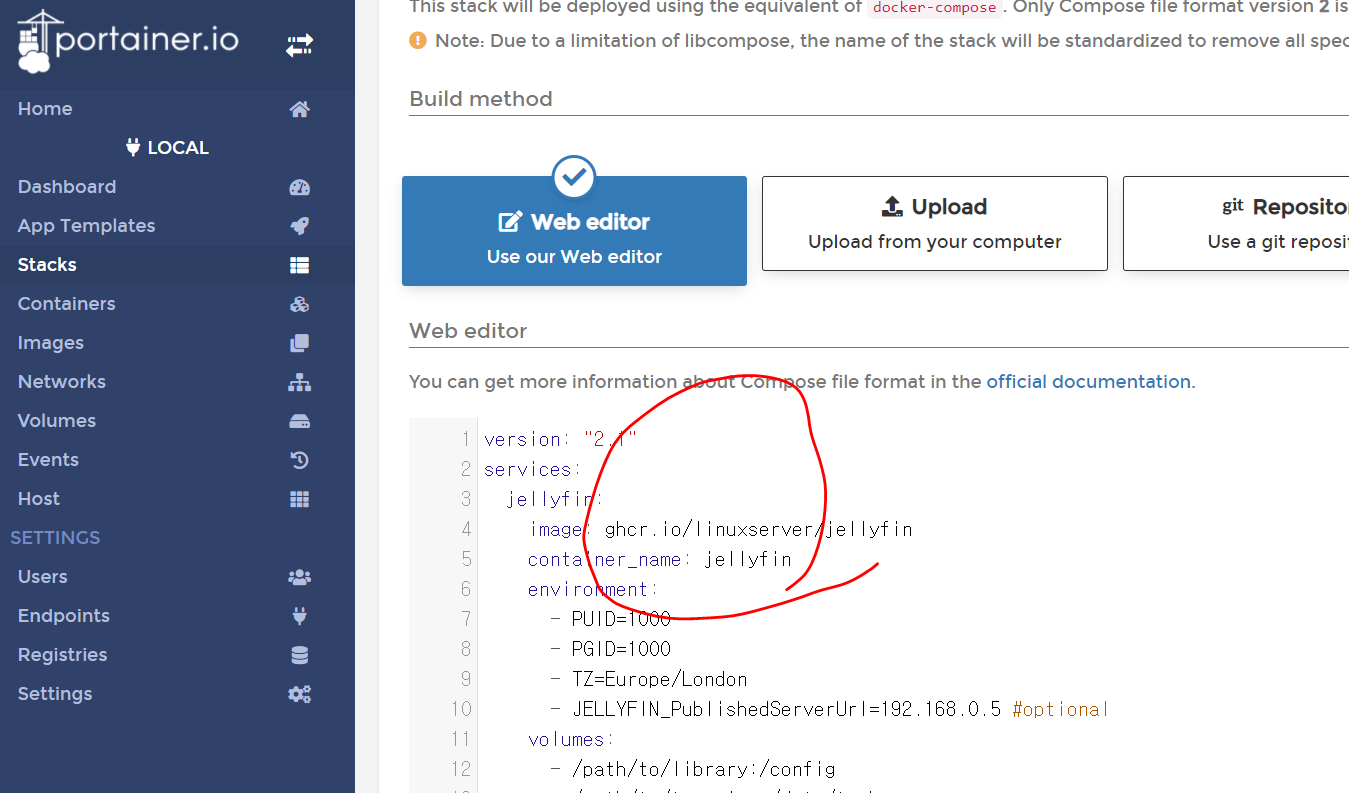Navigate to Networks

pos(177,382)
